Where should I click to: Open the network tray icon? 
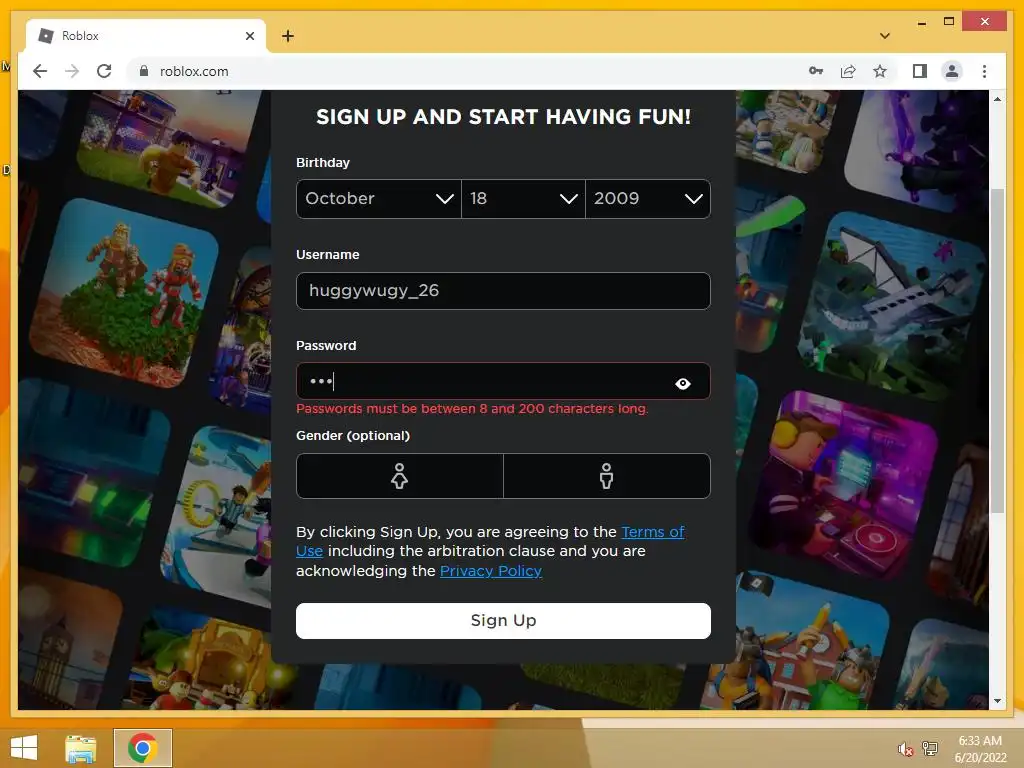pos(930,748)
